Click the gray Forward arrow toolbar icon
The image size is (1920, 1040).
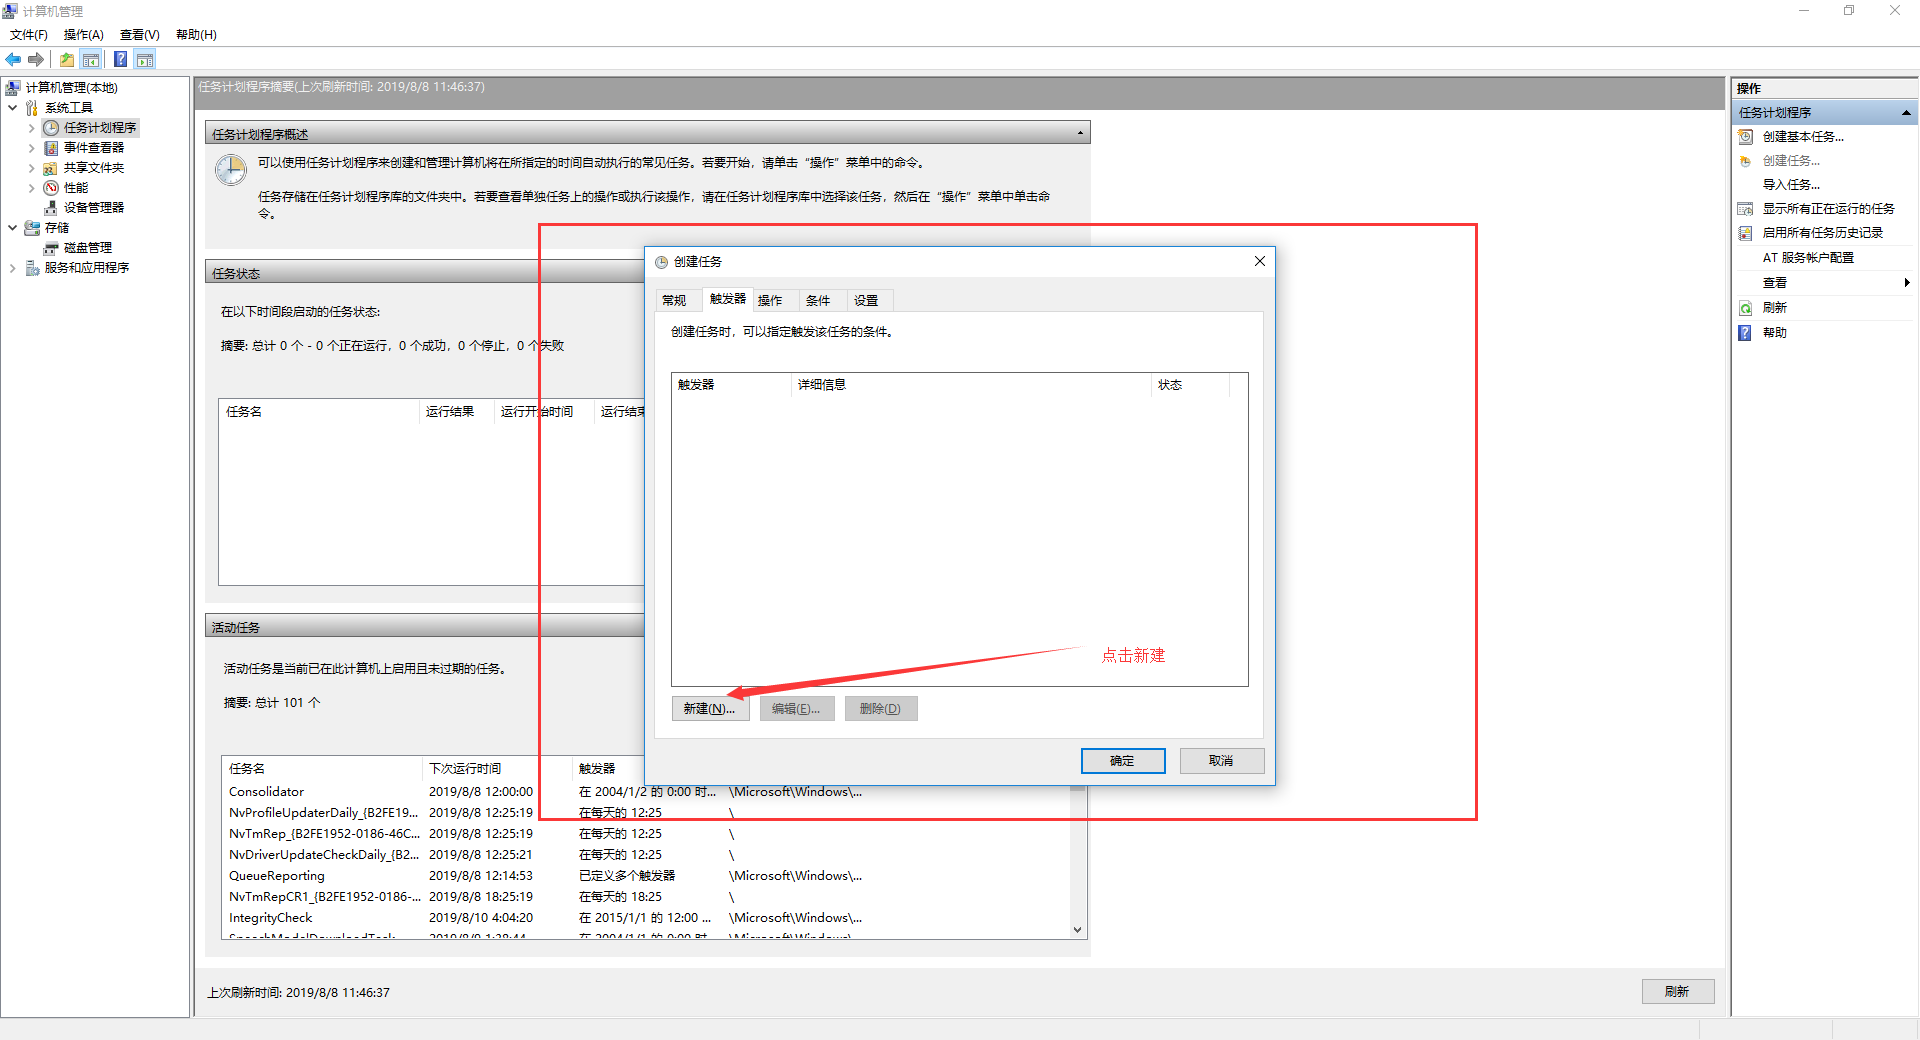click(36, 59)
